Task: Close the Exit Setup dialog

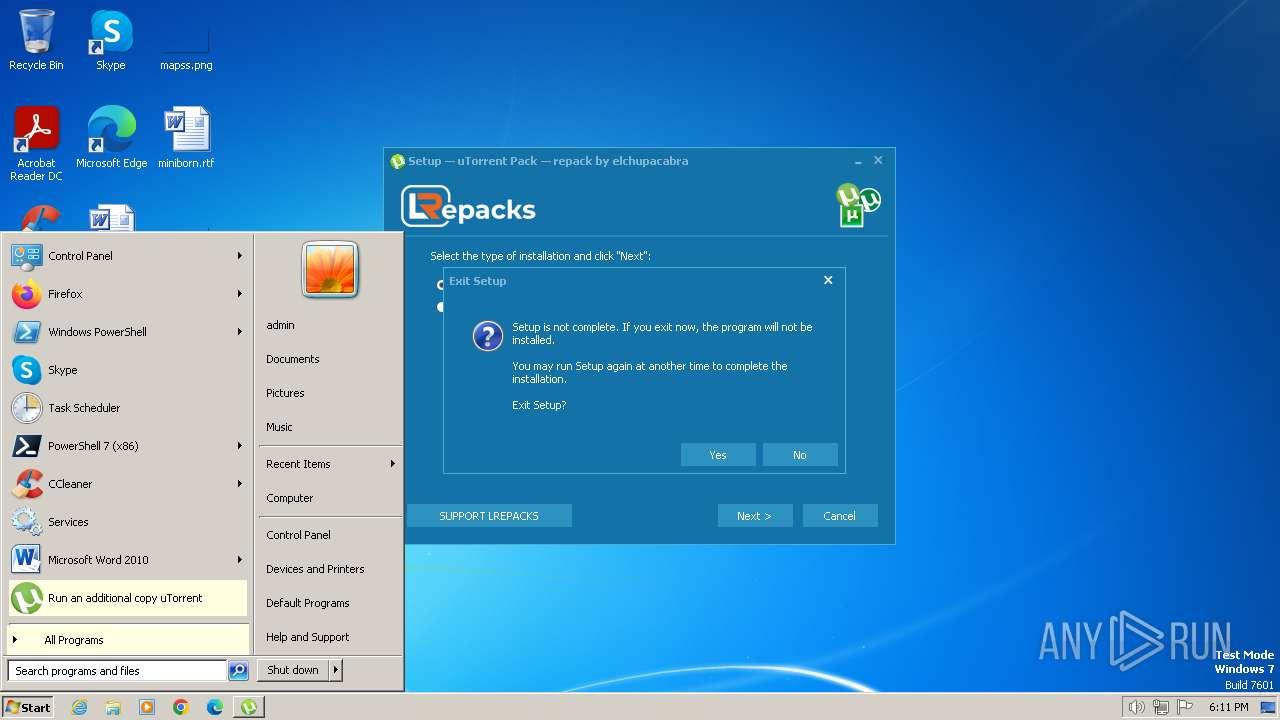Action: click(x=828, y=281)
